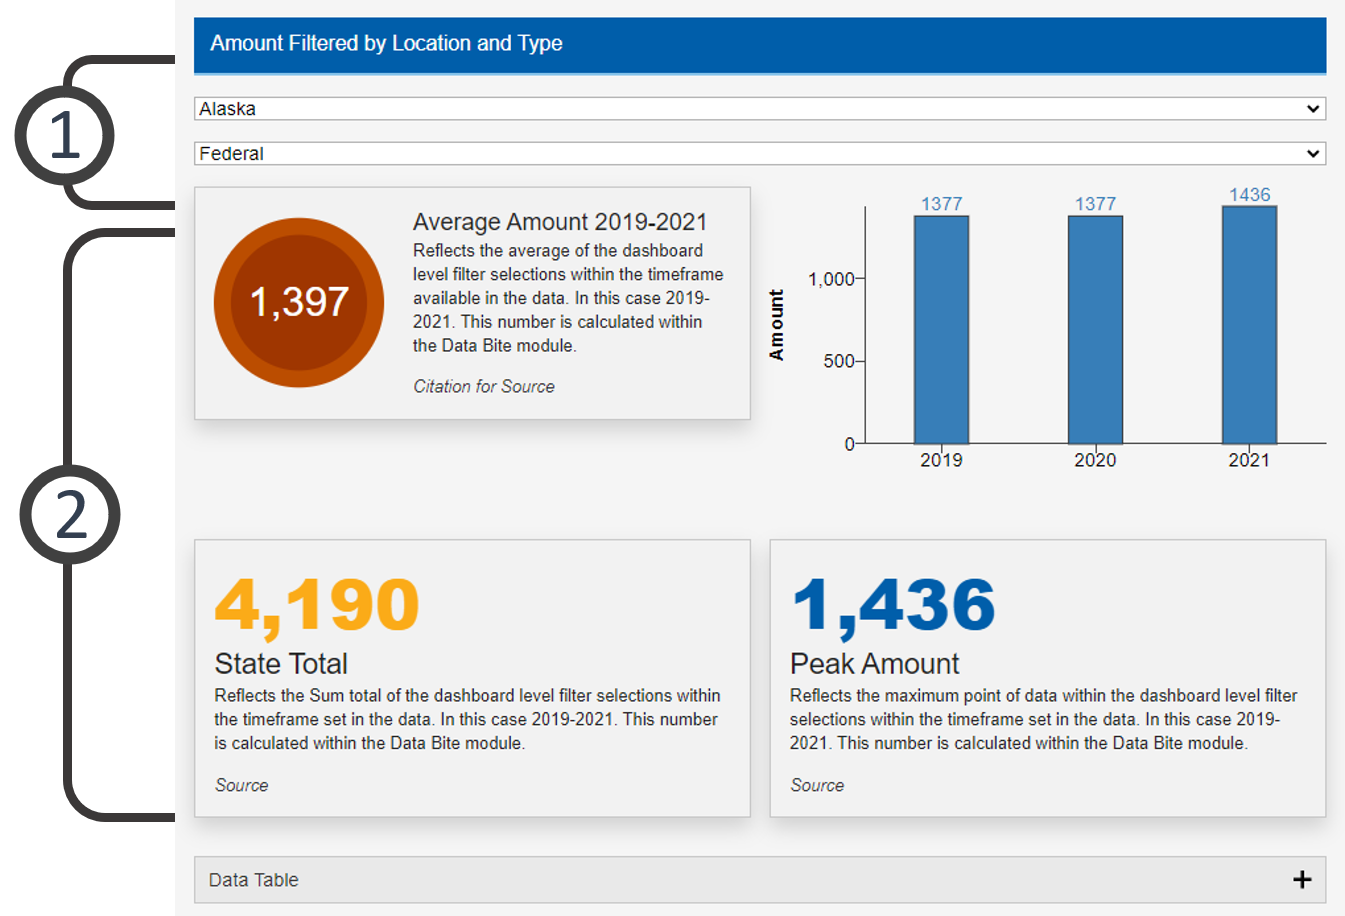Click the orange 1,397 average amount circle
This screenshot has height=916, width=1345.
point(298,301)
